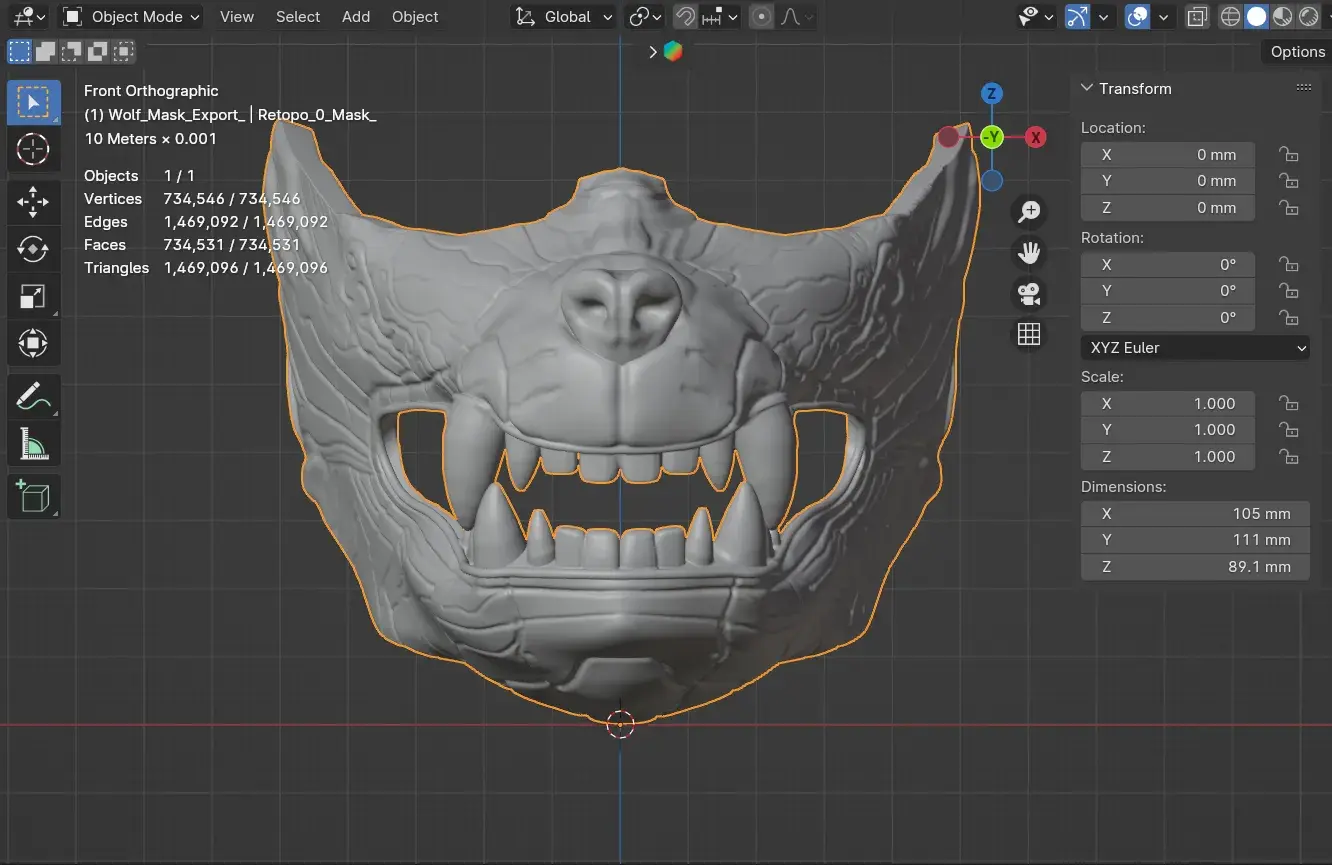Open the Object menu
Image resolution: width=1332 pixels, height=865 pixels.
415,17
